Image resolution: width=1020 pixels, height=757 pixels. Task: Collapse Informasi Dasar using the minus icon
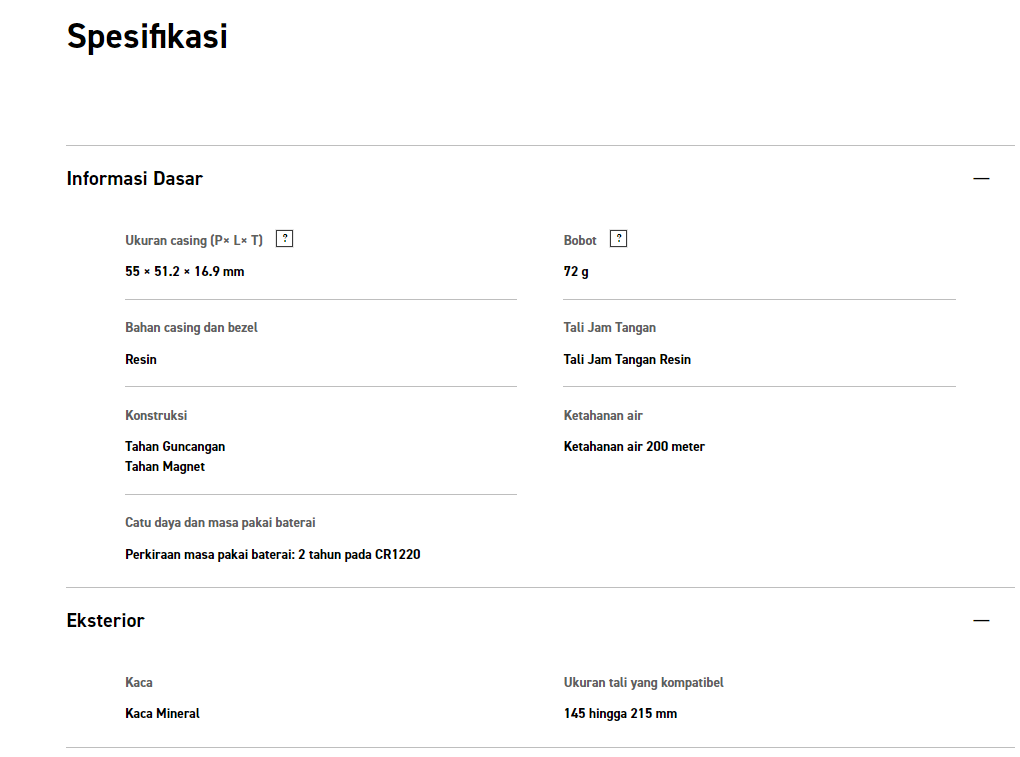click(981, 179)
